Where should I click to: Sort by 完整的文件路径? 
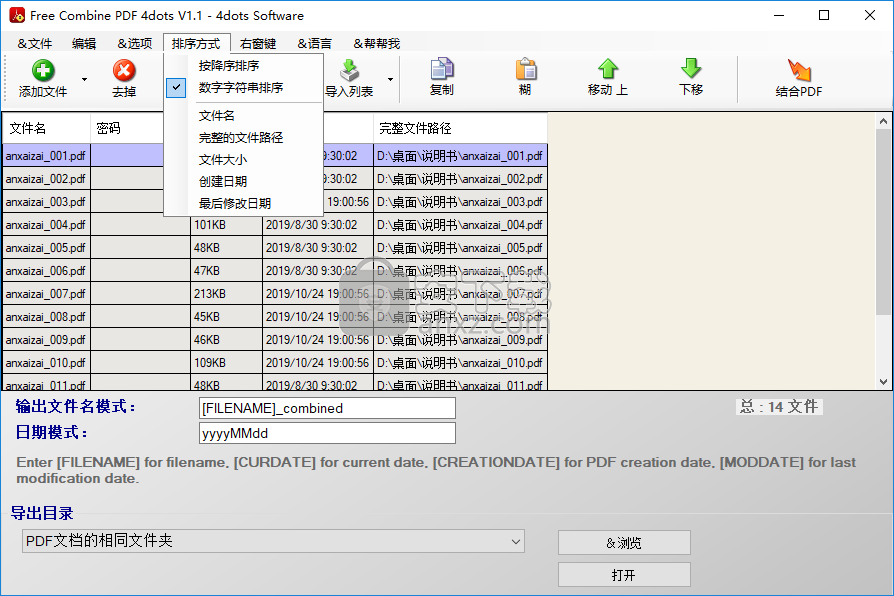tap(241, 137)
